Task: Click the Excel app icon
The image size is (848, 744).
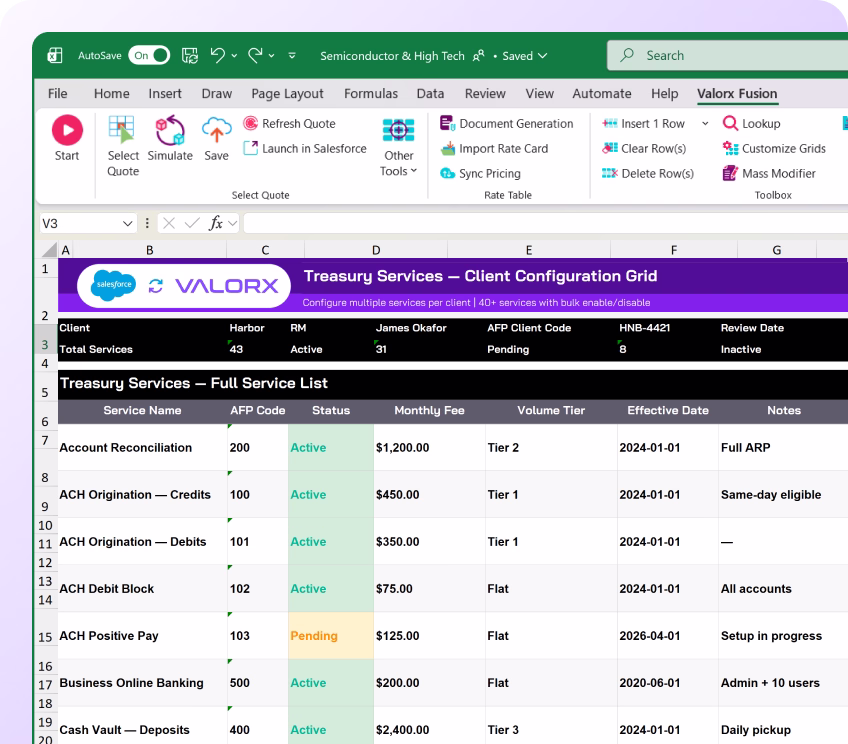Action: (55, 55)
